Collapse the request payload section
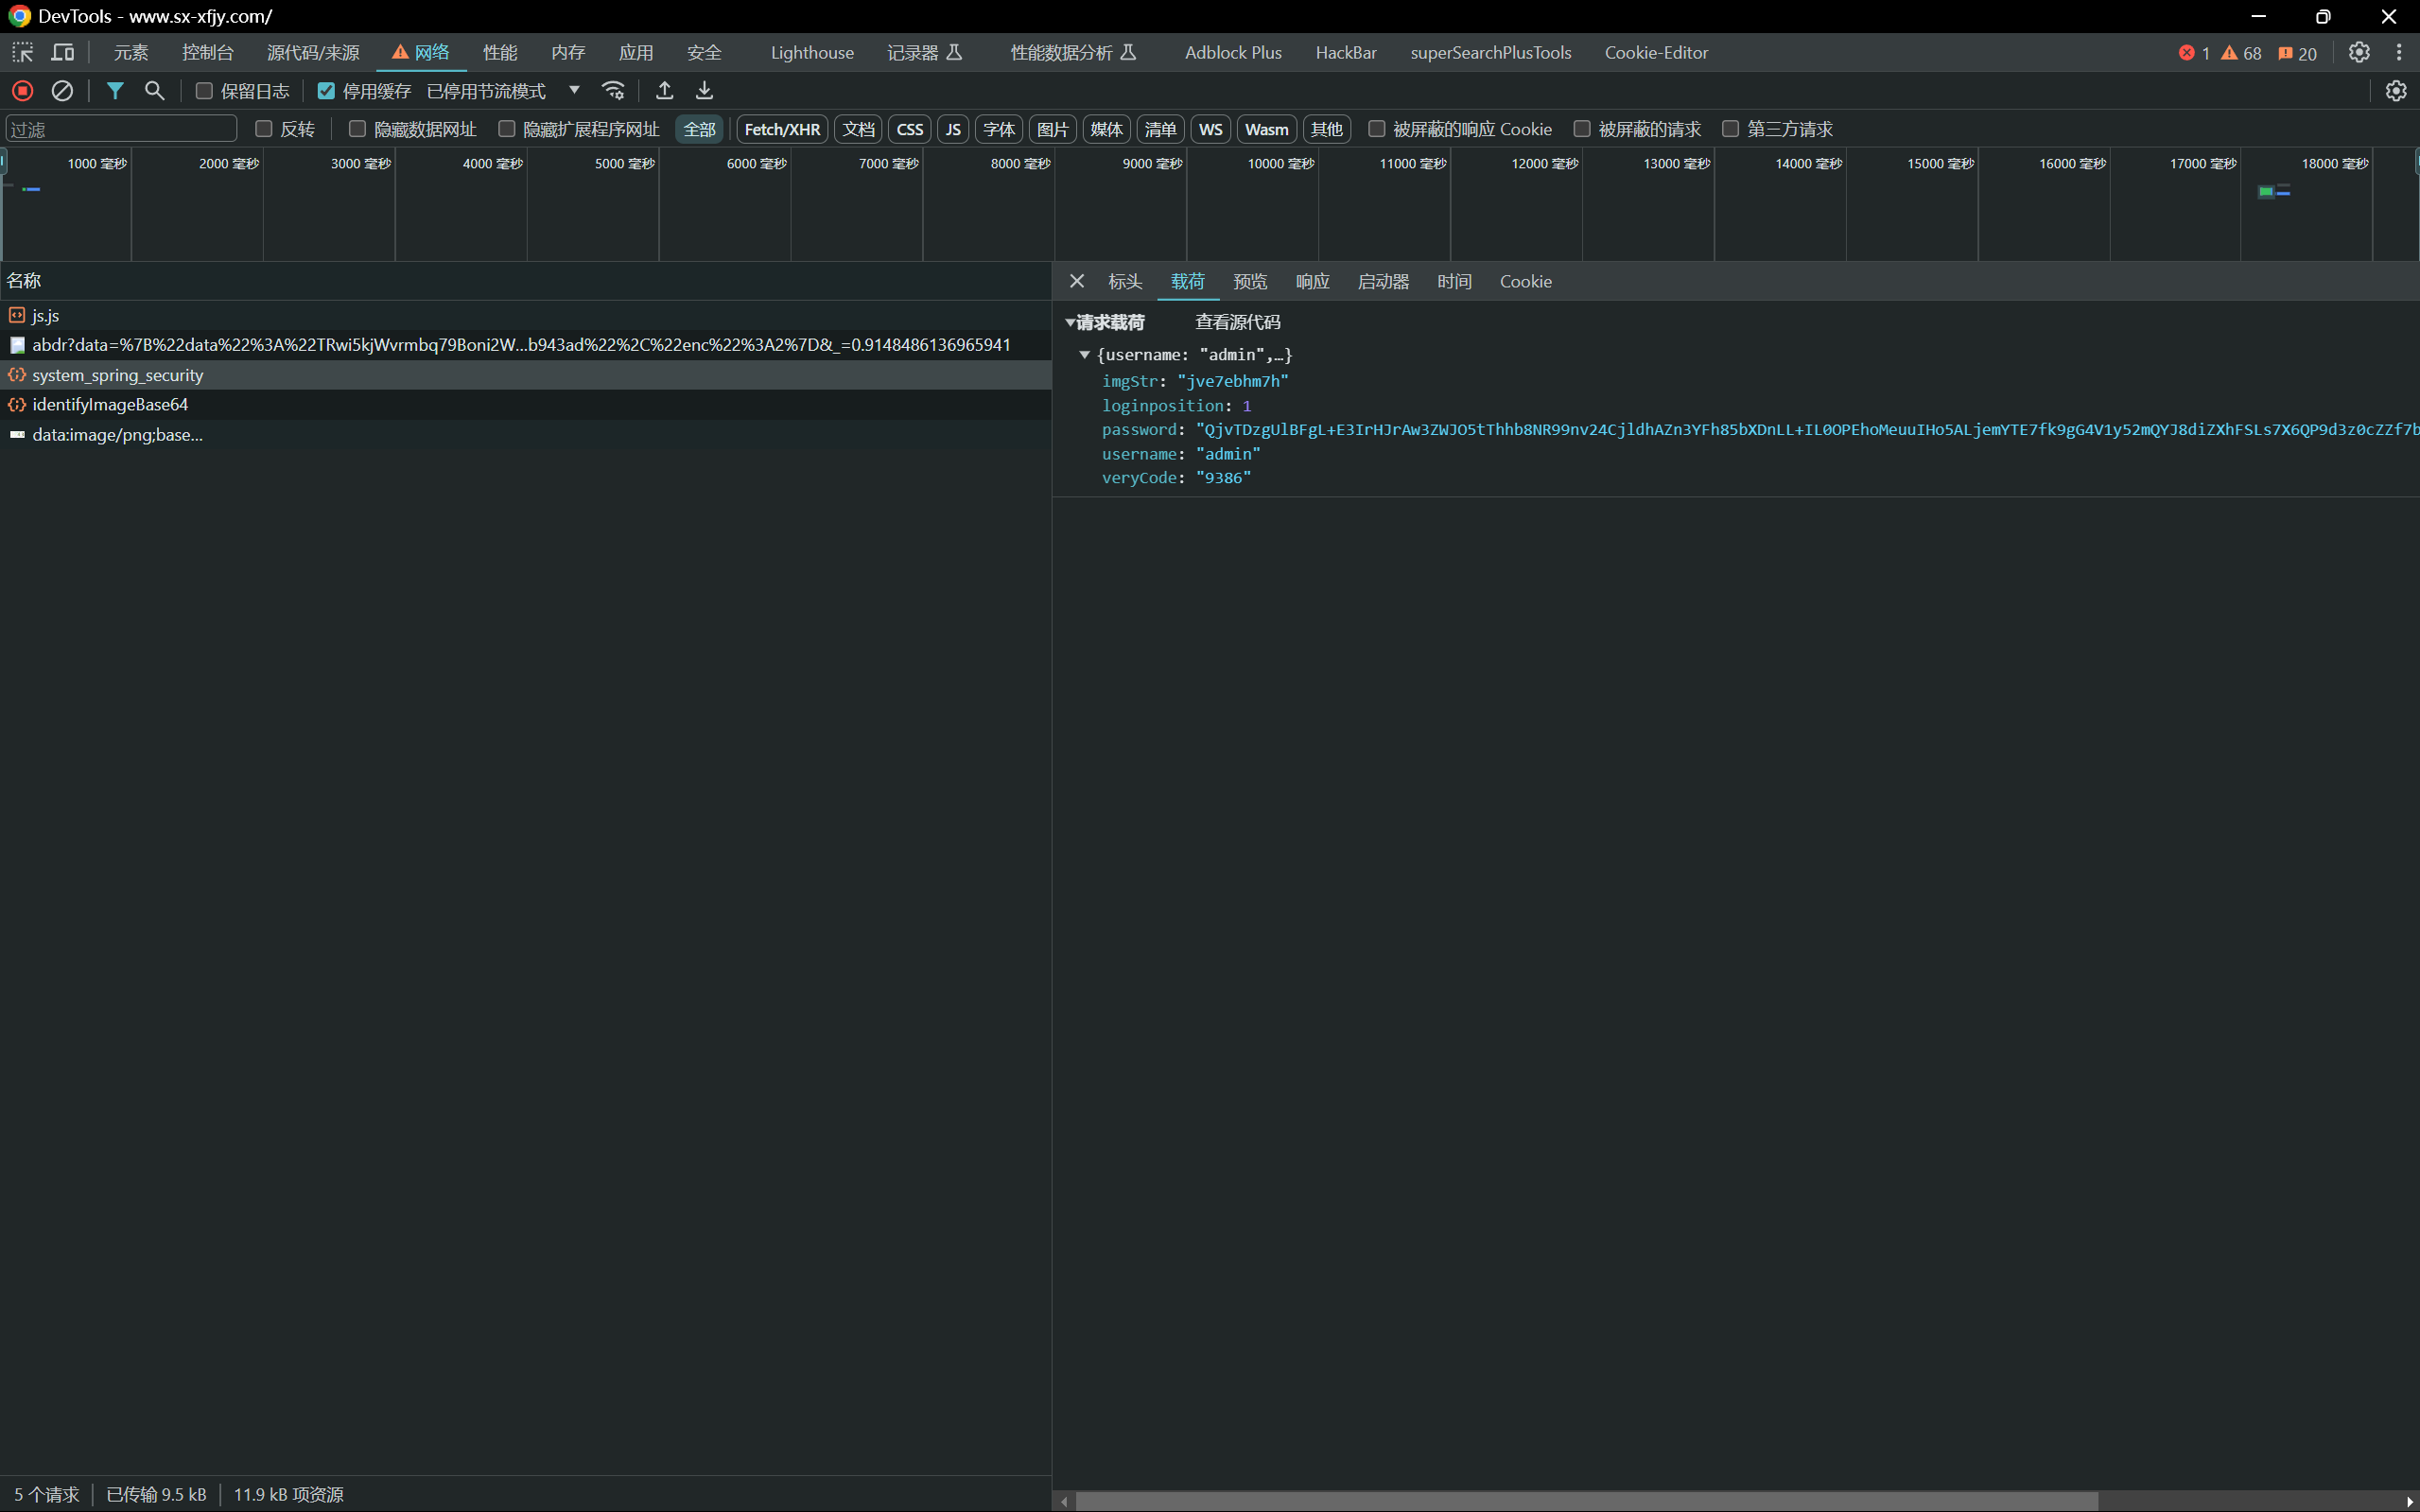 pyautogui.click(x=1071, y=322)
